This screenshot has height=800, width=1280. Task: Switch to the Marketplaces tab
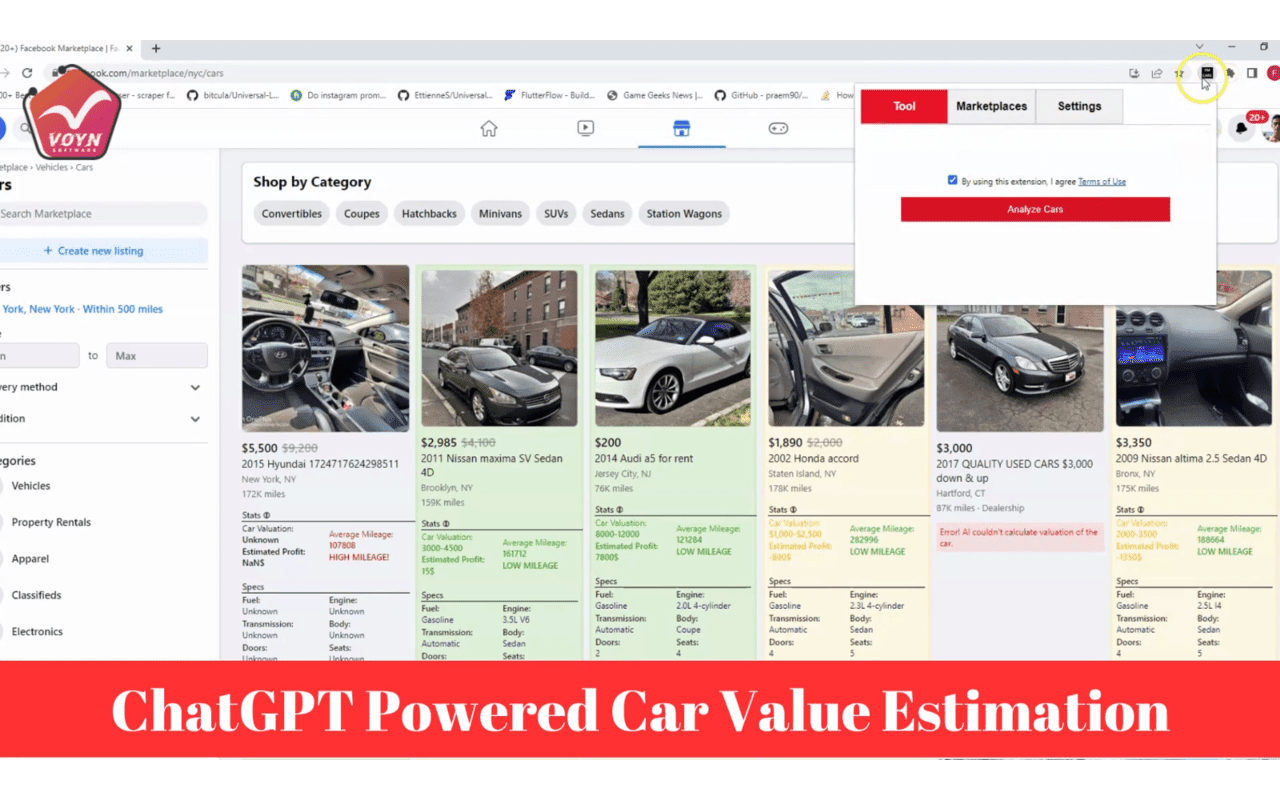(x=991, y=106)
